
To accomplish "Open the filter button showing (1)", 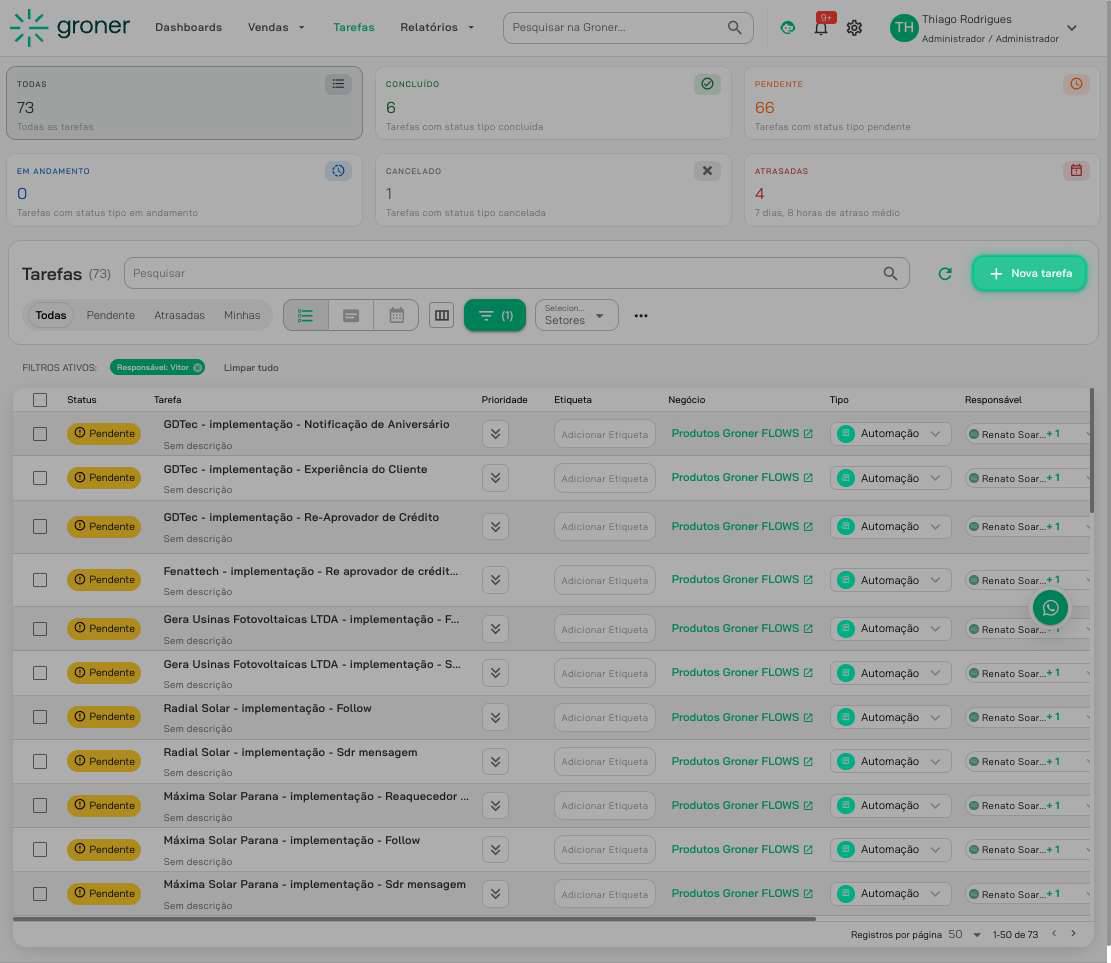I will 495,315.
